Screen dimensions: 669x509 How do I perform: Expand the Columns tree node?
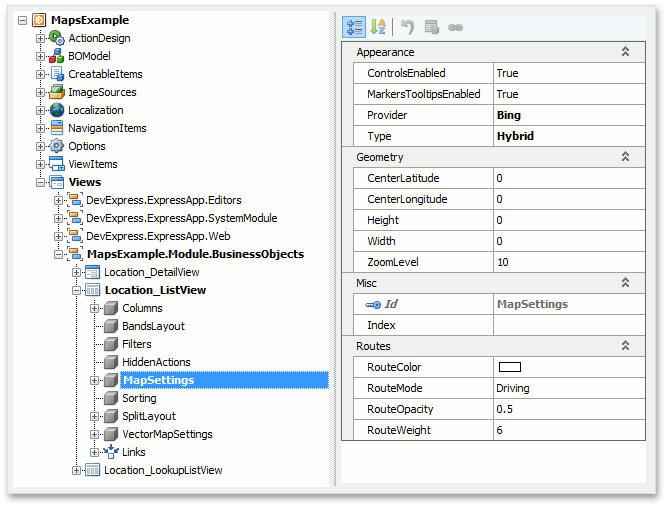(95, 308)
